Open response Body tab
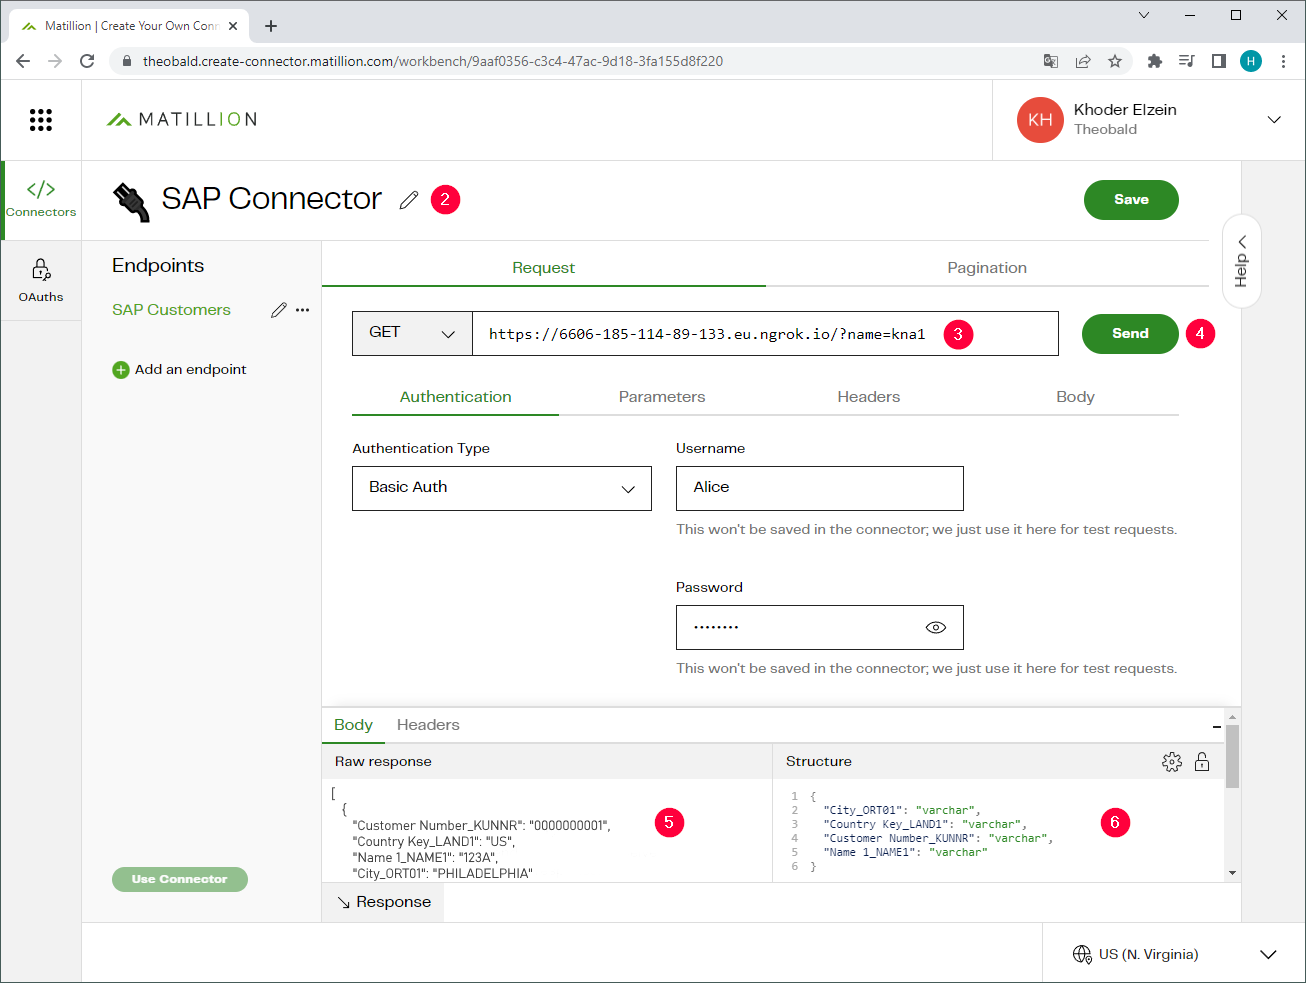Viewport: 1306px width, 983px height. tap(353, 725)
